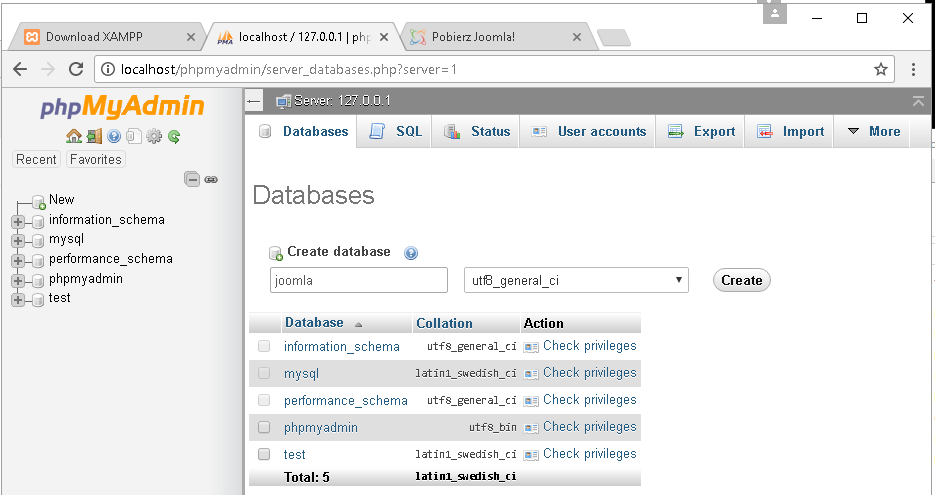The width and height of the screenshot is (935, 495).
Task: Collapse all navigation tree minus icon
Action: click(x=191, y=179)
